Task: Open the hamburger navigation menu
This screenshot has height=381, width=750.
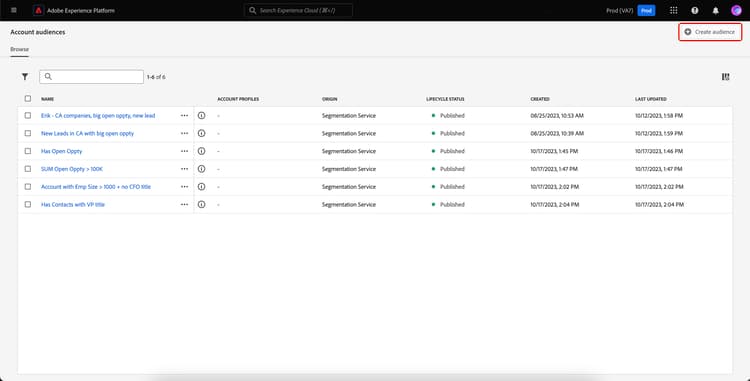Action: (13, 10)
